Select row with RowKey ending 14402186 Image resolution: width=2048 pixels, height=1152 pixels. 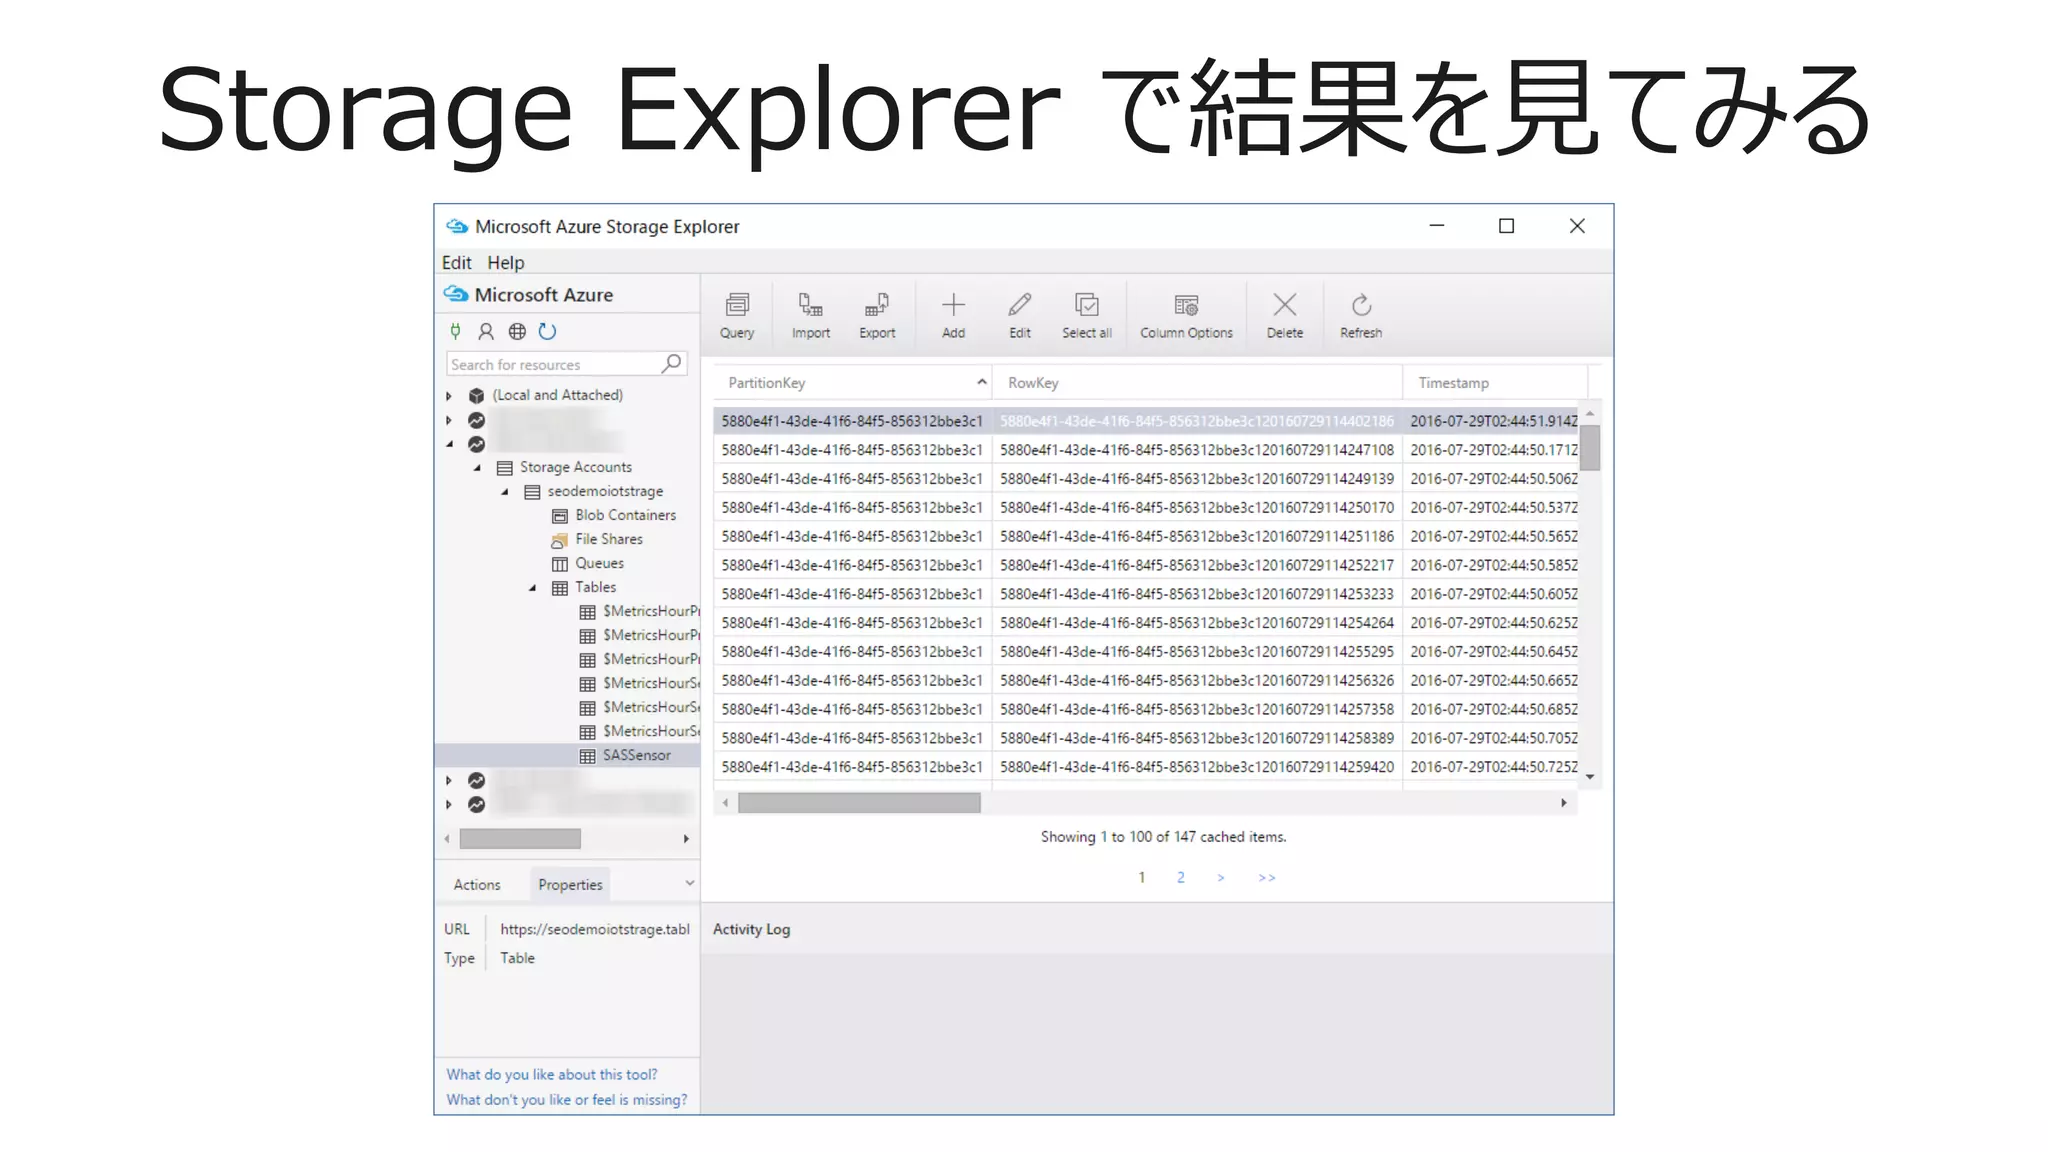coord(1146,421)
